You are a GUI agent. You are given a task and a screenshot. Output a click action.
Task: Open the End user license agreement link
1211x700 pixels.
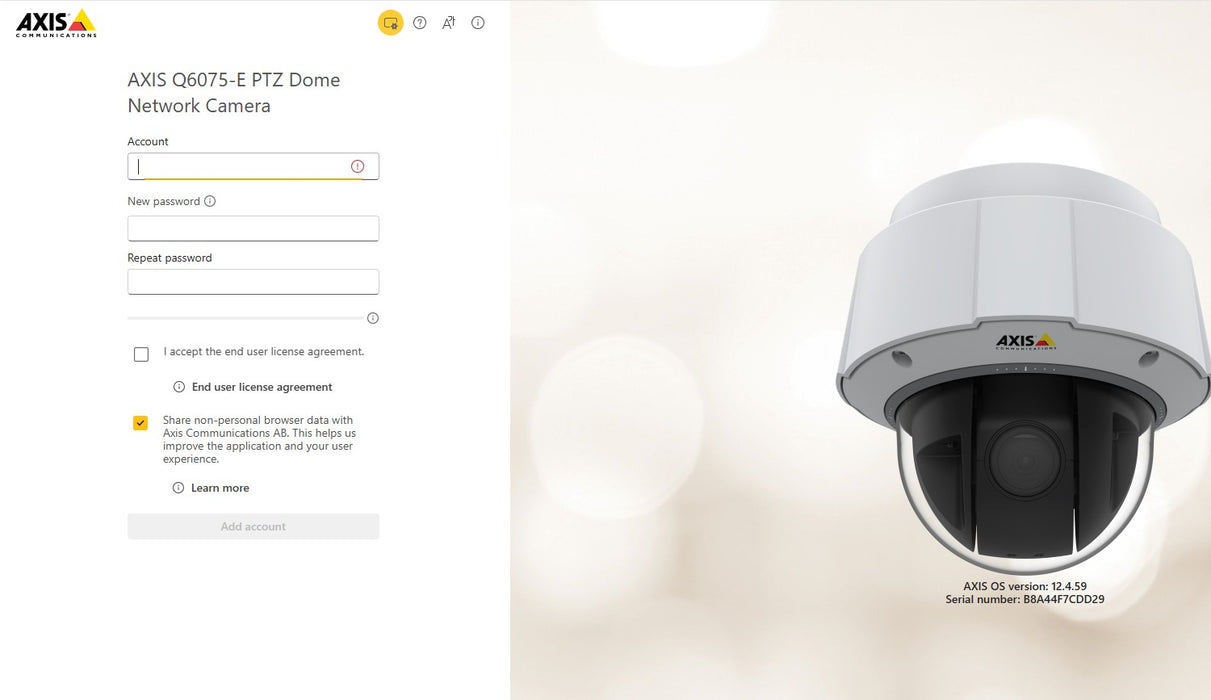[x=262, y=387]
